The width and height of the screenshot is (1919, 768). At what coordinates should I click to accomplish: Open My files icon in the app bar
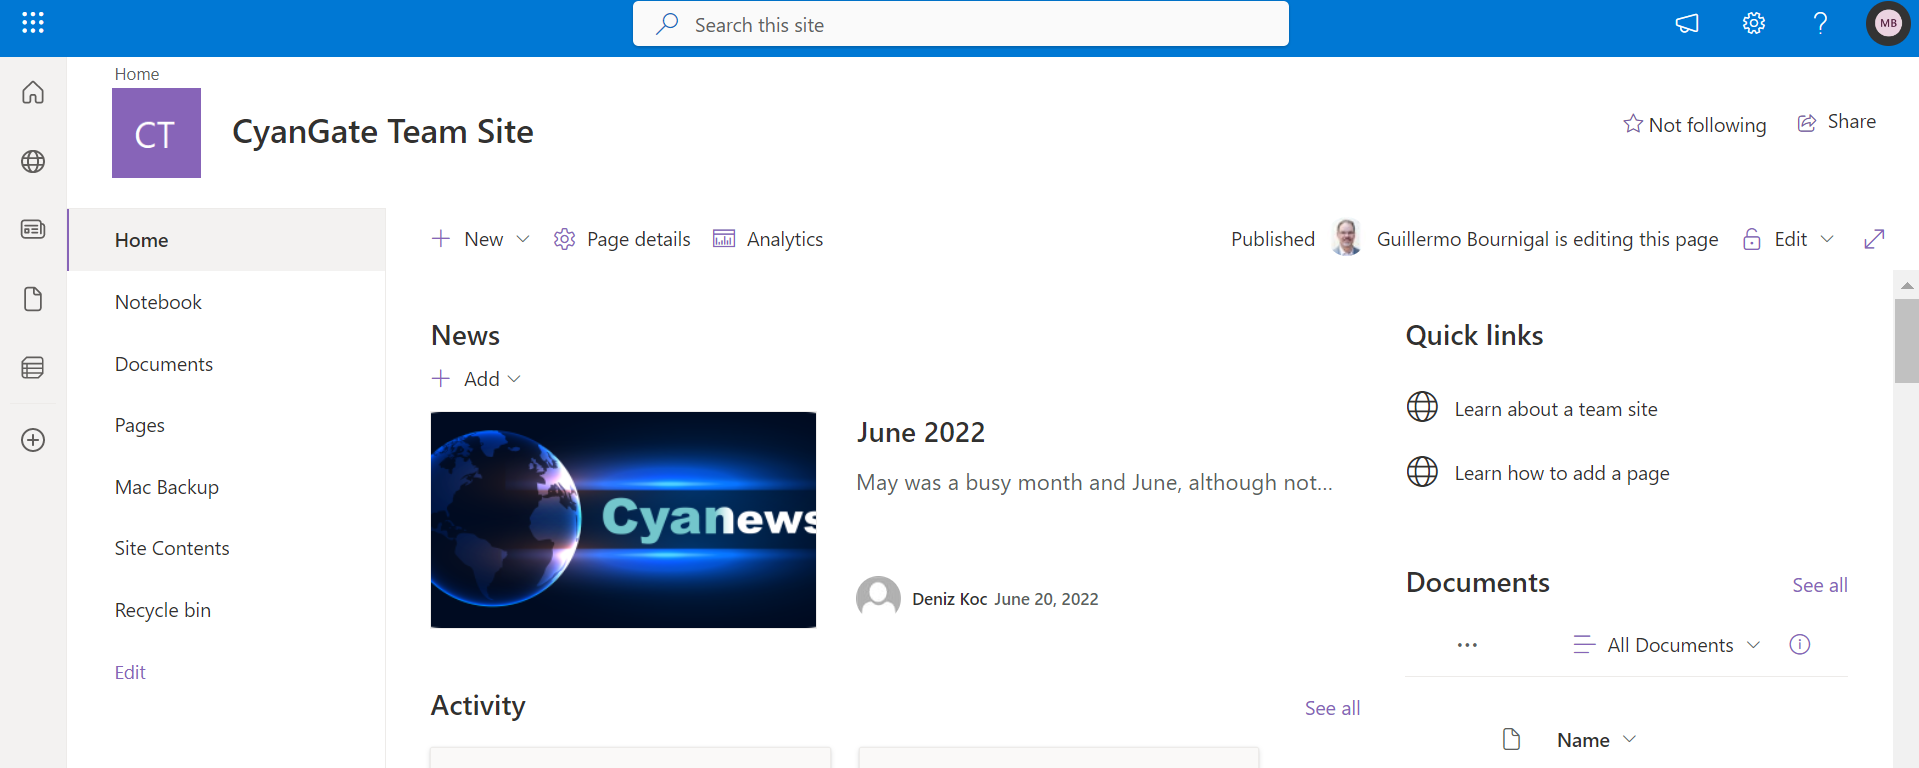tap(33, 299)
